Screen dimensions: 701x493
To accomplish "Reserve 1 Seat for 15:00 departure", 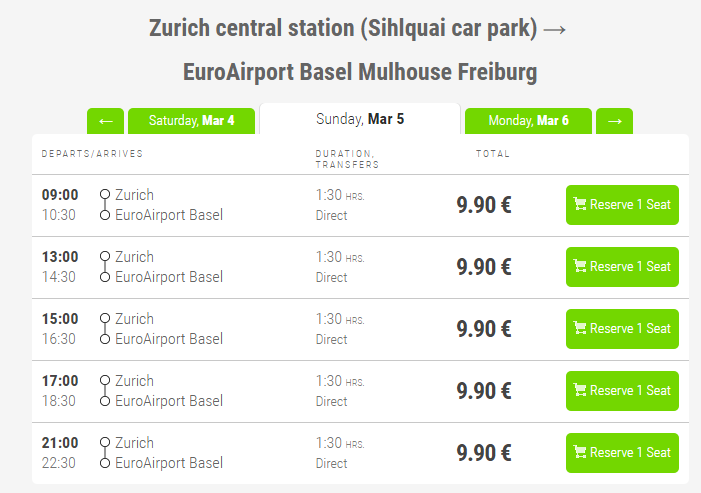I will point(622,329).
